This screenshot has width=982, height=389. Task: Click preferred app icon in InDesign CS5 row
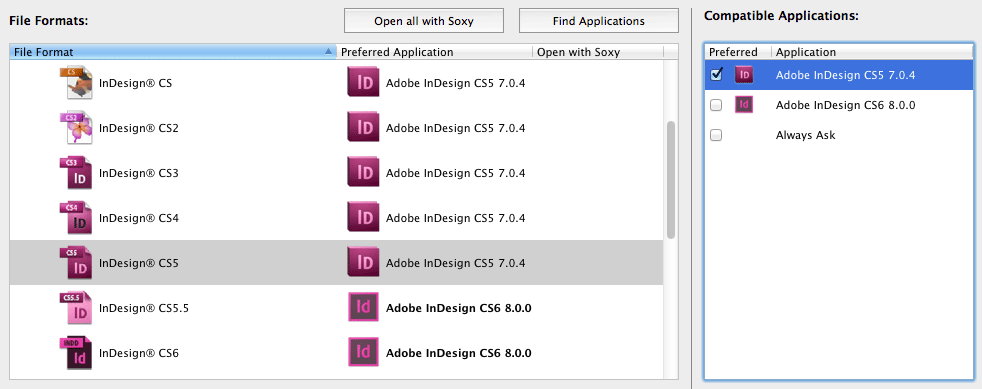point(363,263)
